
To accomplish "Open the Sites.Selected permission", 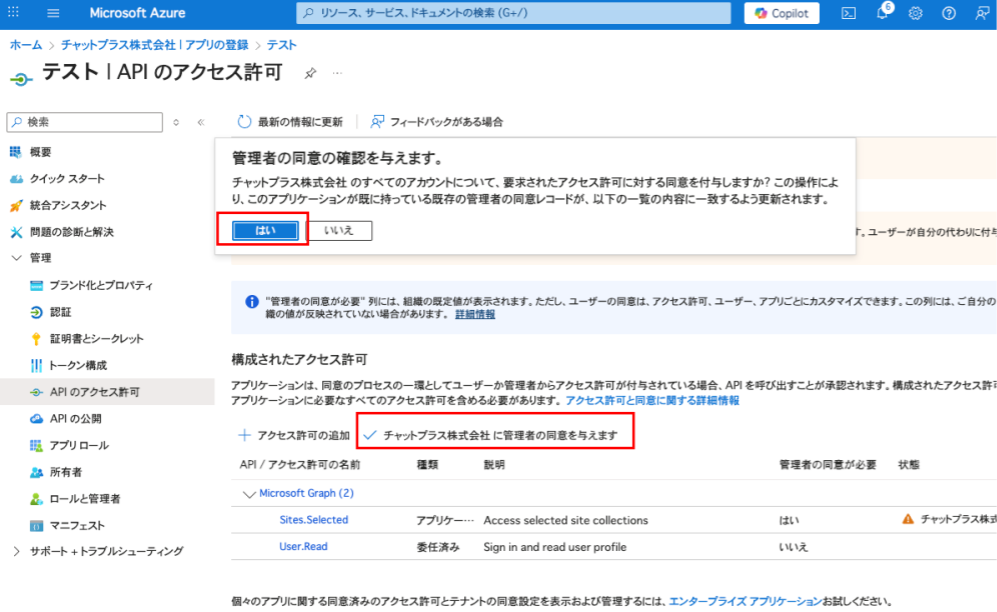I will pyautogui.click(x=313, y=520).
